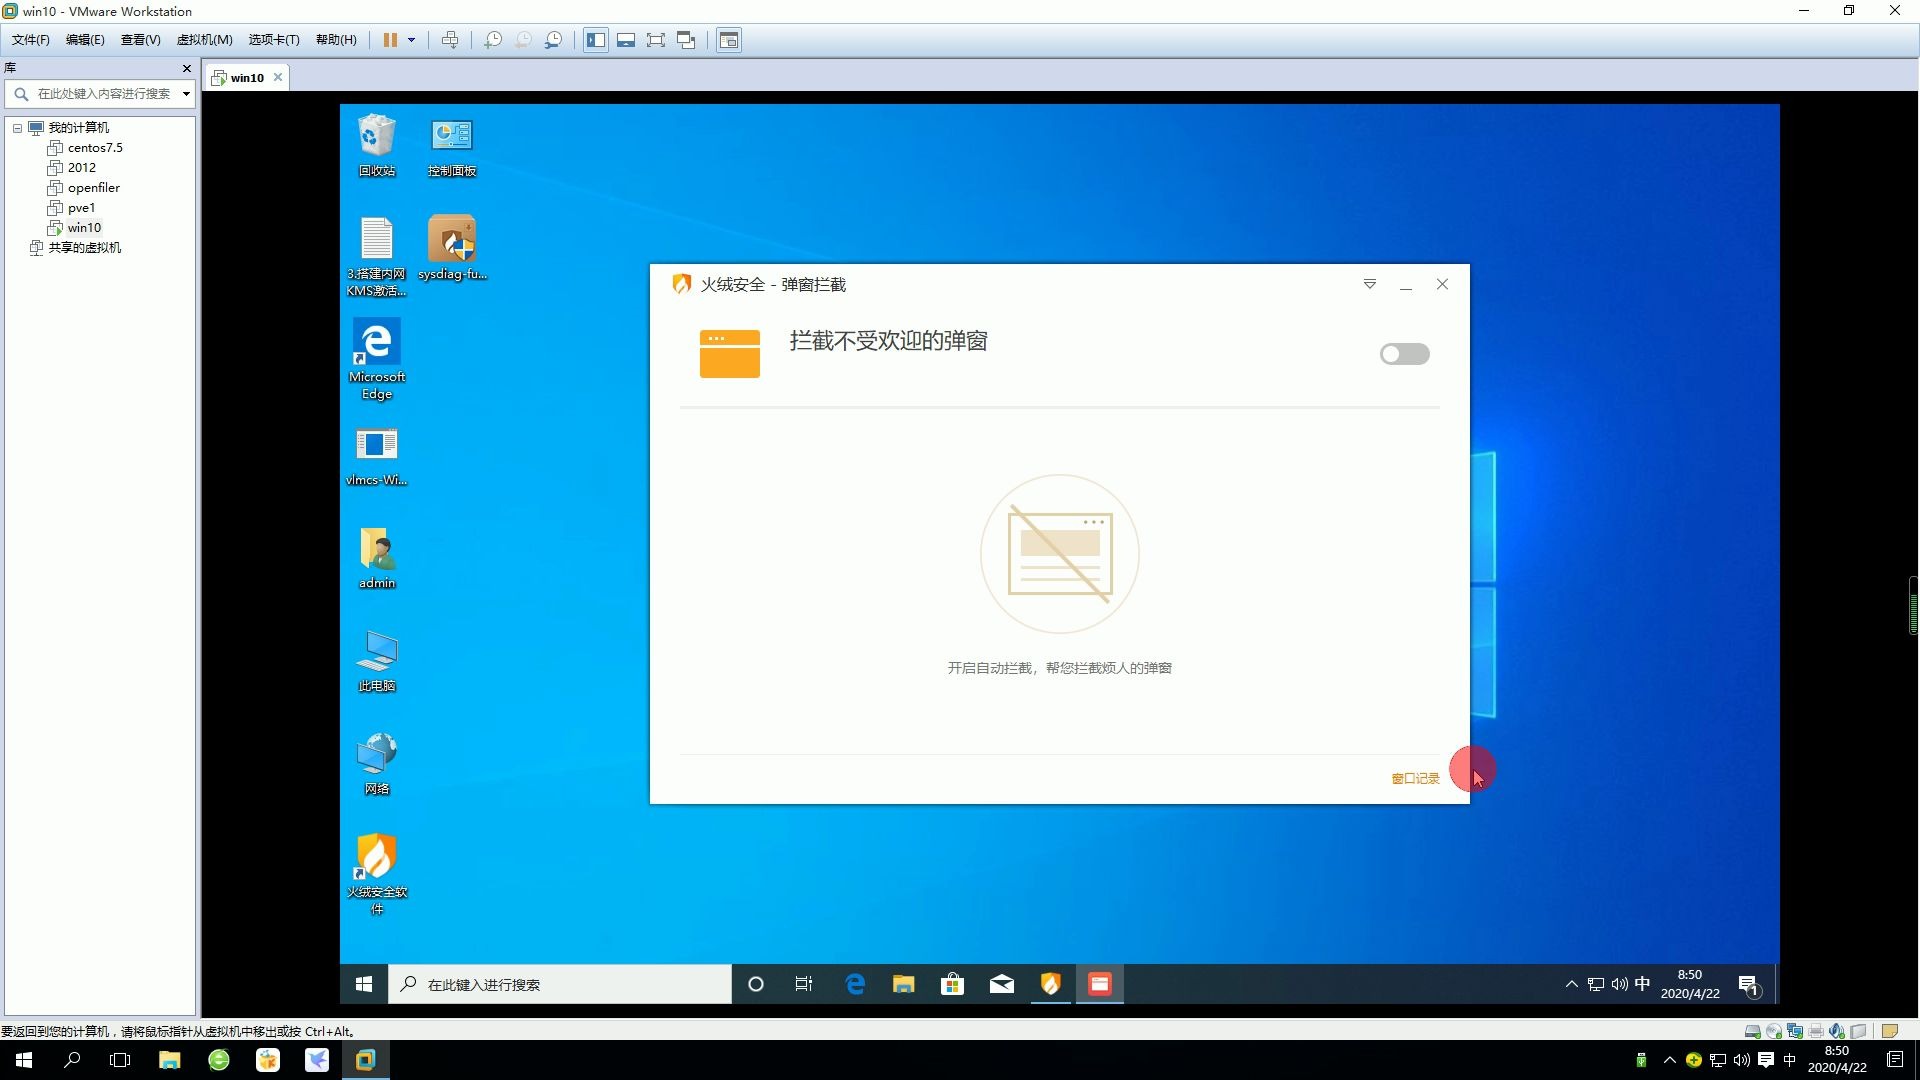Select the KMS text file desktop icon
1920x1080 pixels.
pyautogui.click(x=377, y=257)
